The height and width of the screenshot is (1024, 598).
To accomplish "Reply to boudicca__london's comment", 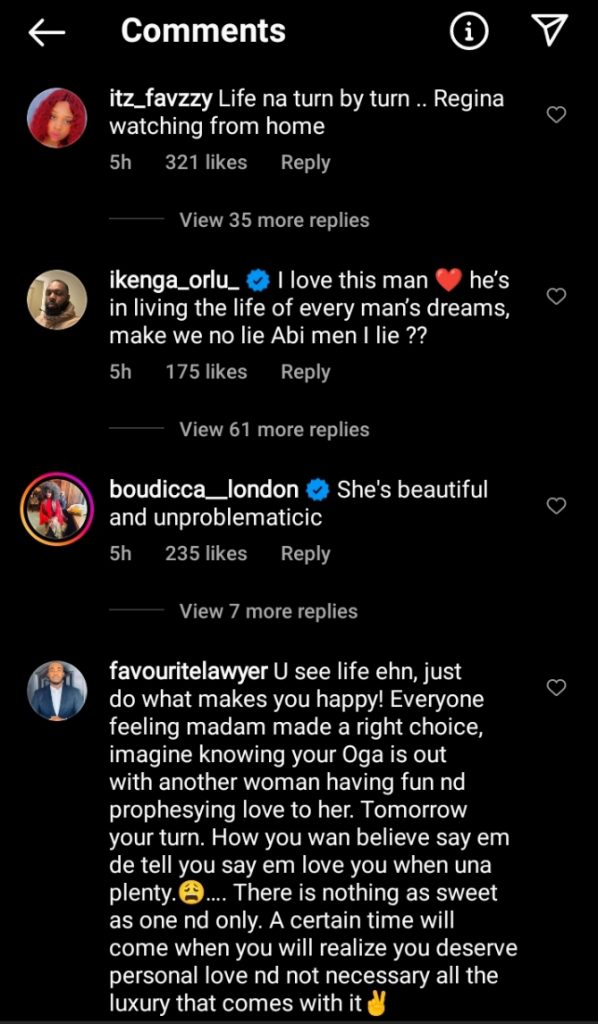I will pos(305,553).
